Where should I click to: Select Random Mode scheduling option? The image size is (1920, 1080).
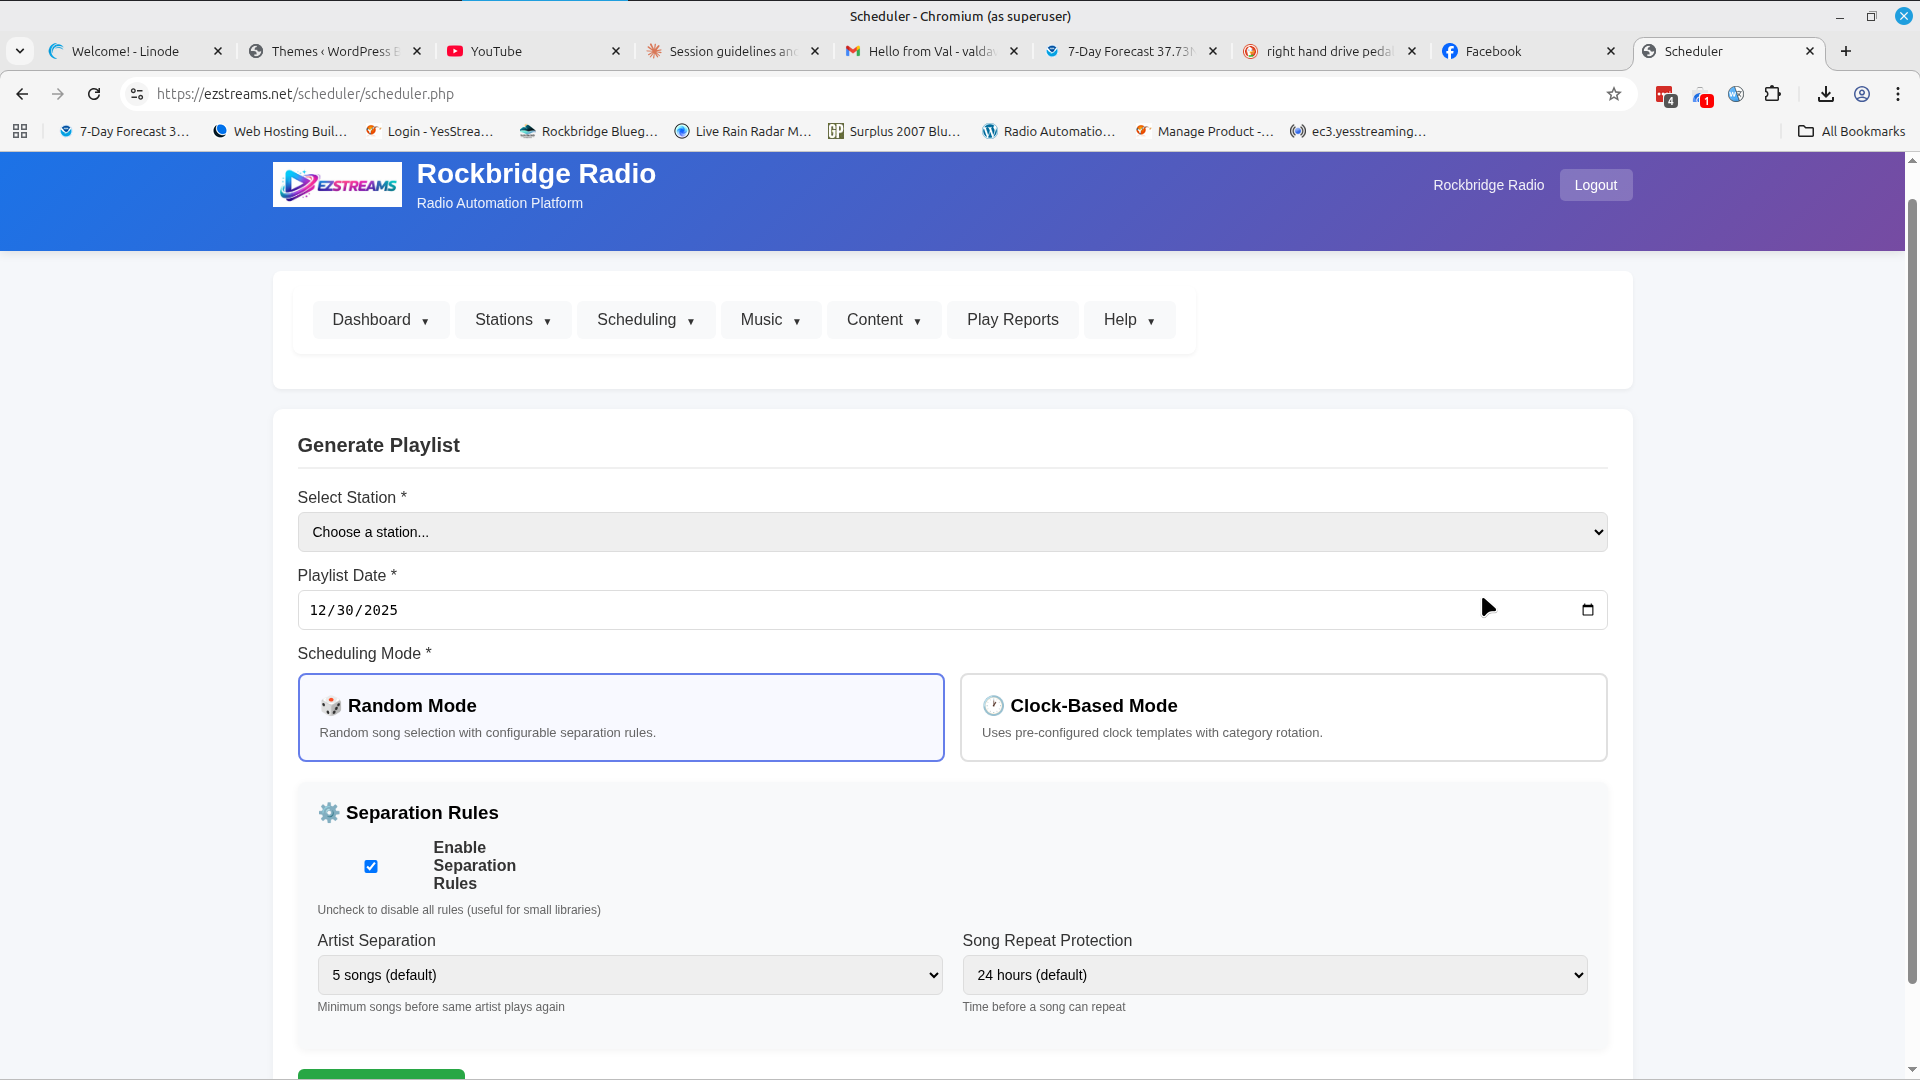point(620,717)
